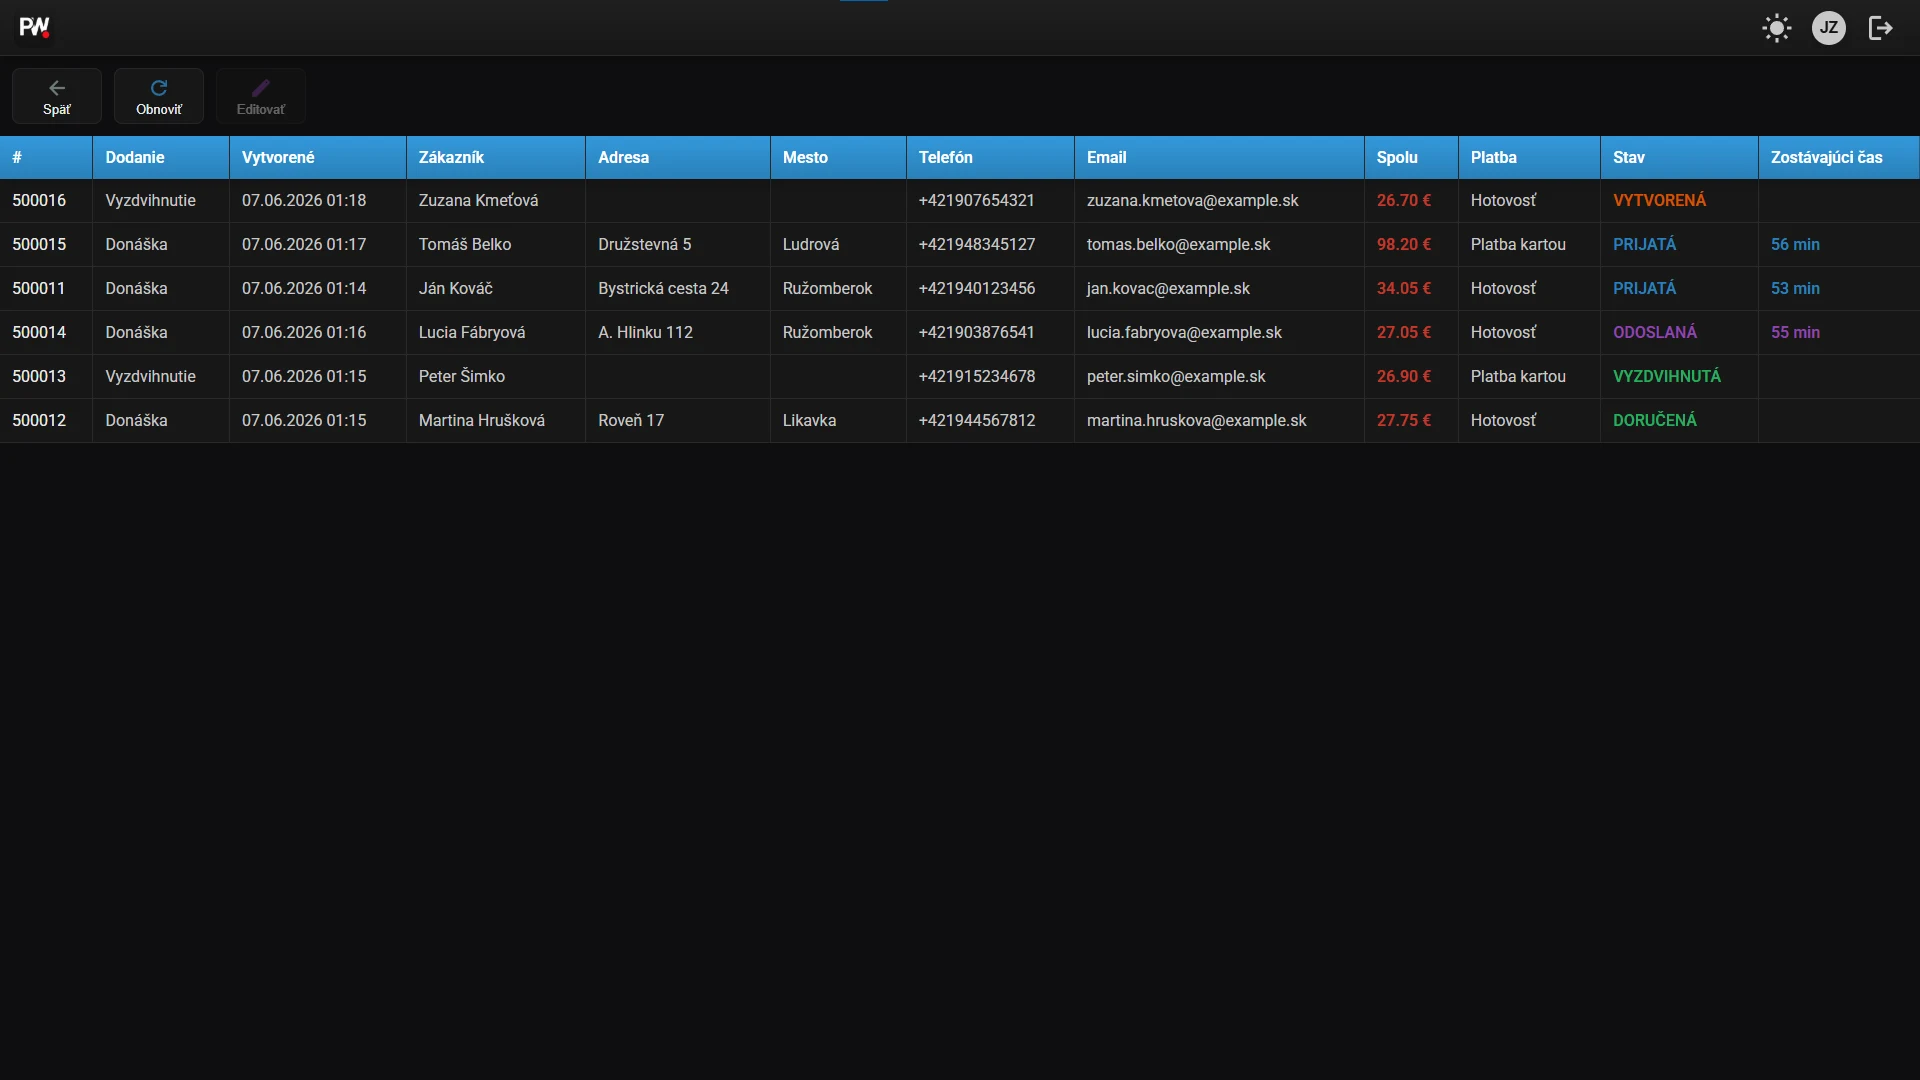Click the total 26.70 €
This screenshot has width=1920, height=1080.
1404,200
